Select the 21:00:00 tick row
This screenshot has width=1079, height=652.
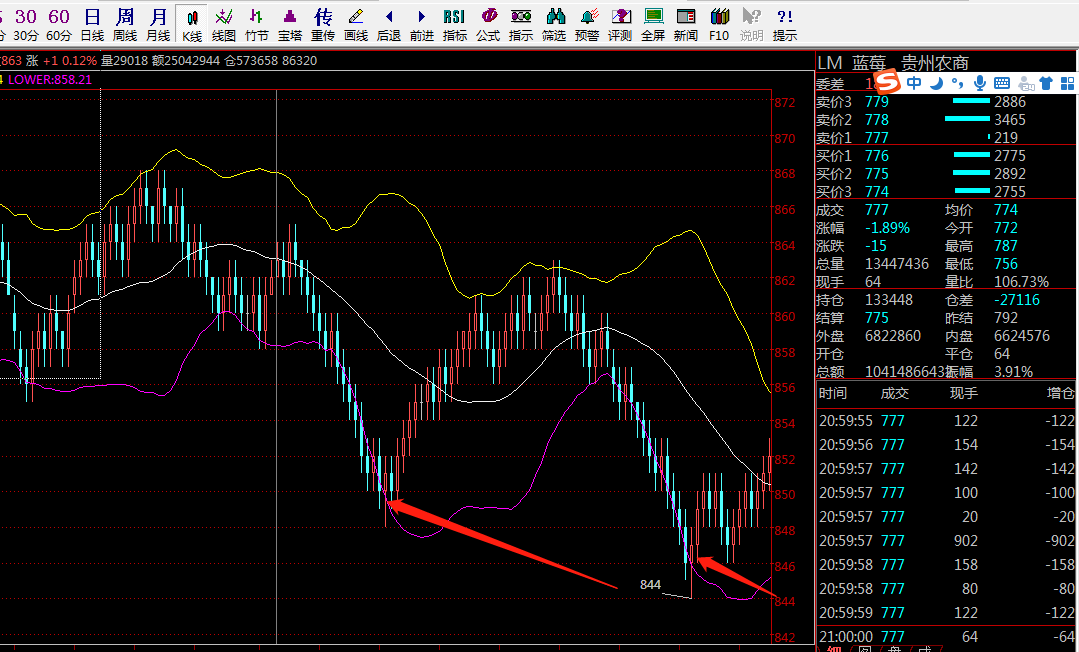click(x=947, y=637)
